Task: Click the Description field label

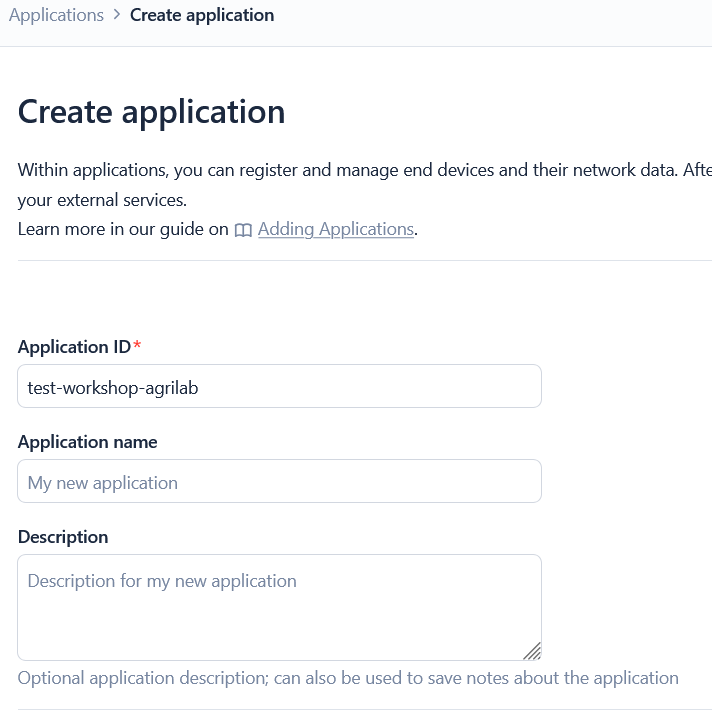Action: (x=63, y=537)
